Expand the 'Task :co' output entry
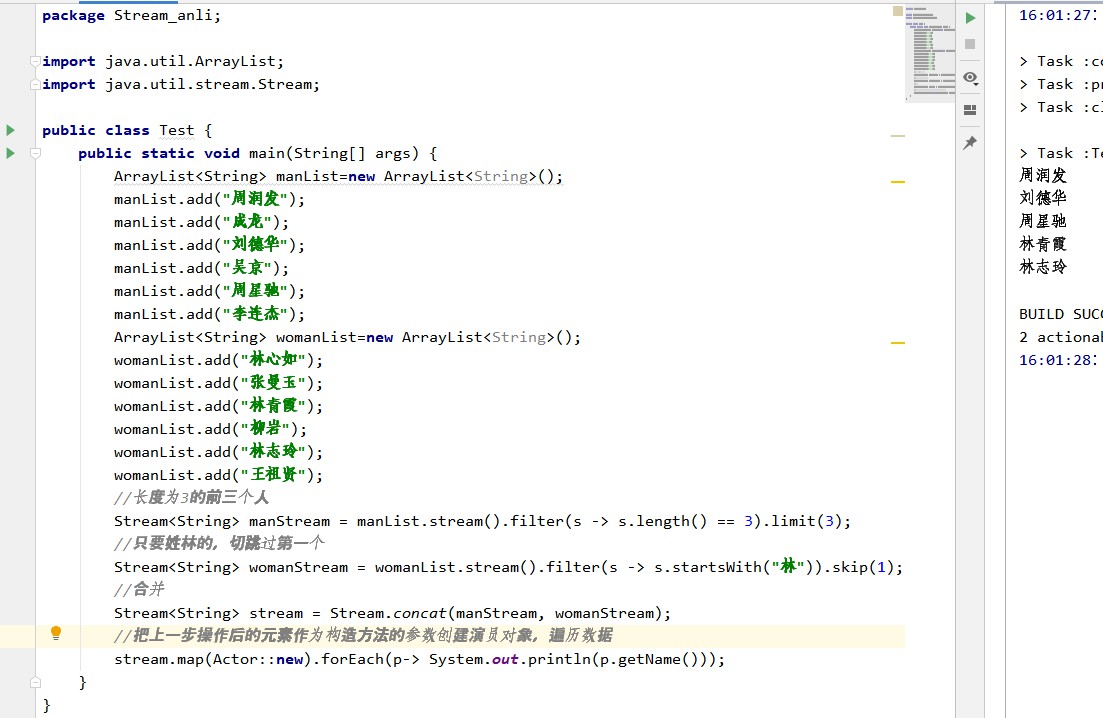1103x718 pixels. pos(1024,62)
